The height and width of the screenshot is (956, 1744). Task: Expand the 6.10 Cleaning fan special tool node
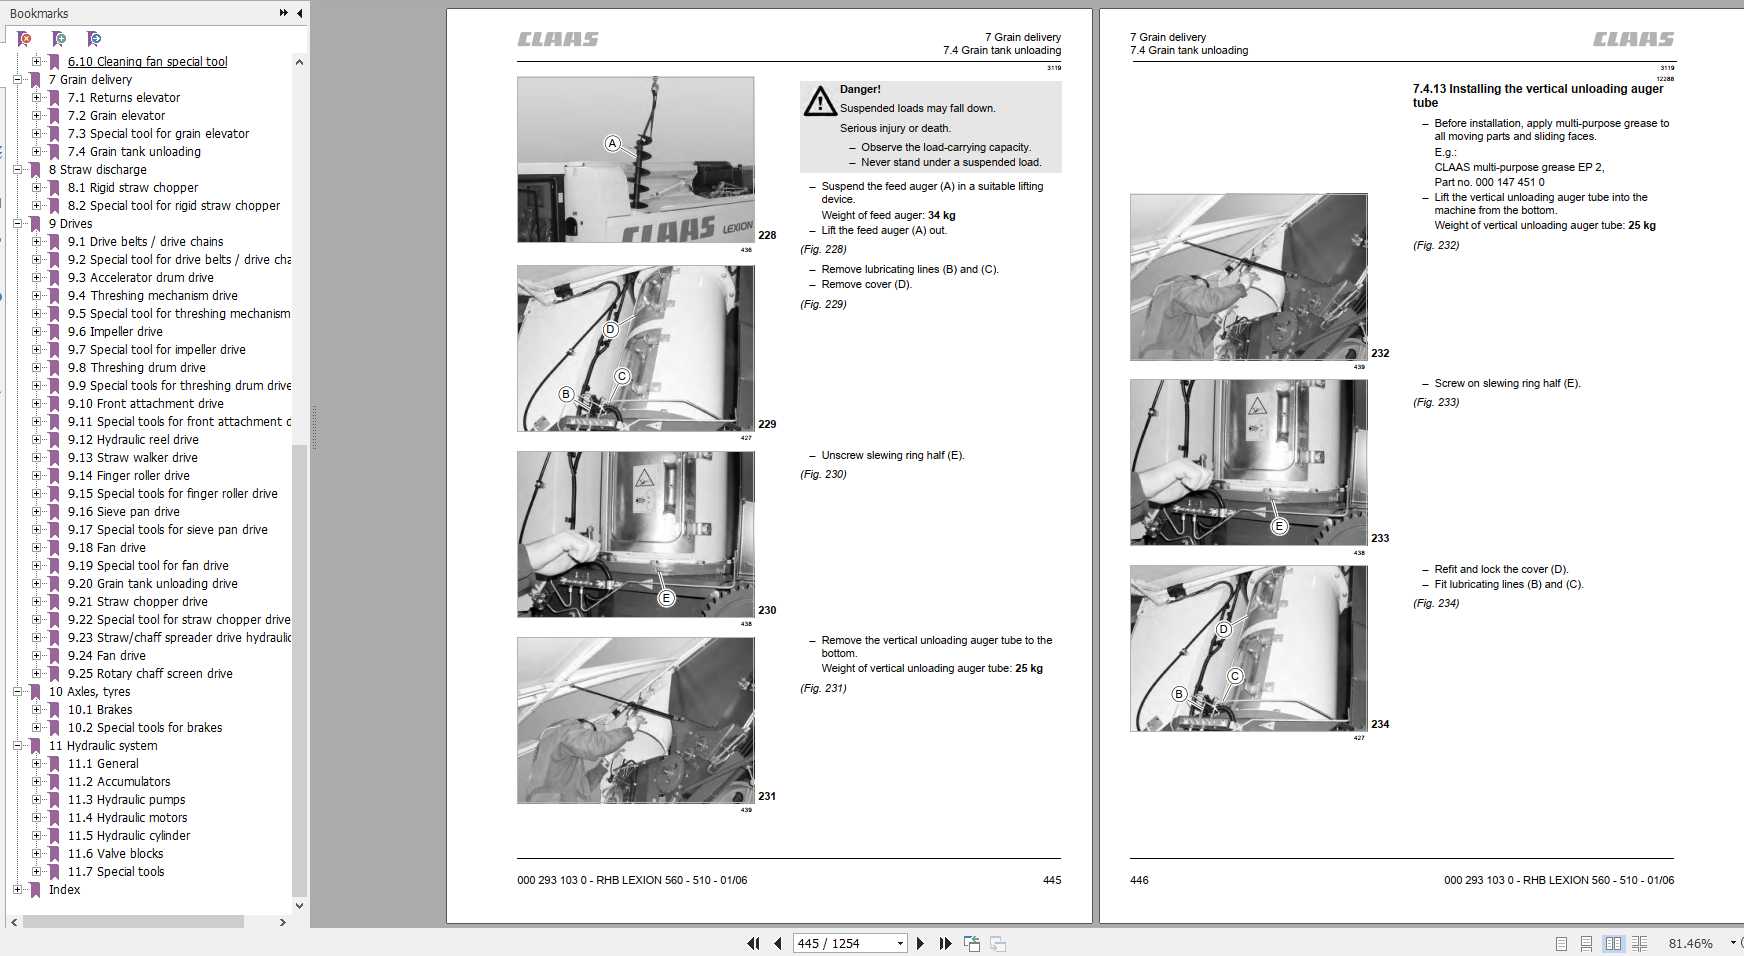[x=36, y=61]
